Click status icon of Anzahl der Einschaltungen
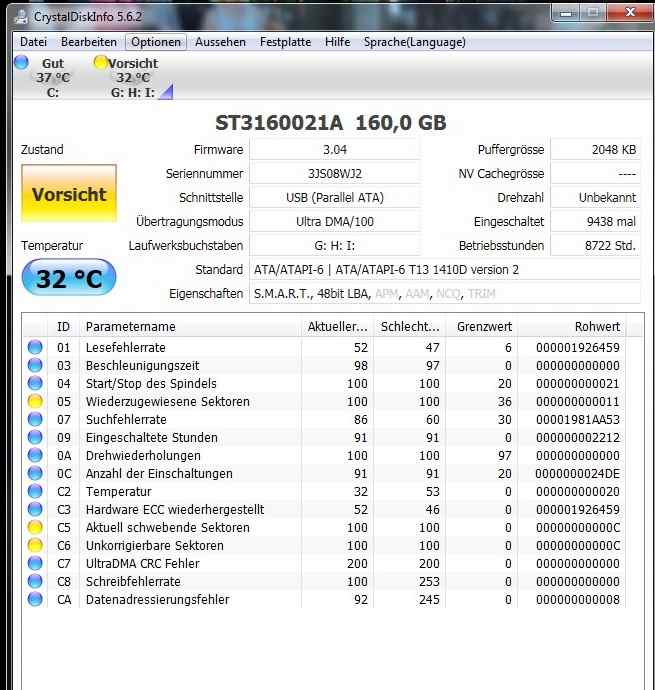Viewport: 655px width, 690px height. [35, 473]
